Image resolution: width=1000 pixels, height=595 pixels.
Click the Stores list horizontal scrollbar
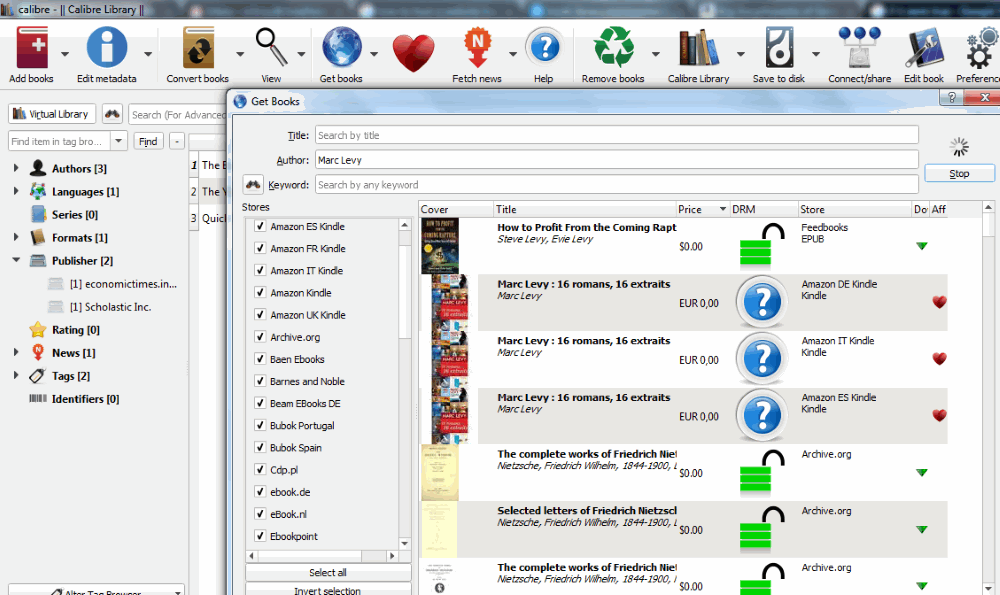coord(321,555)
